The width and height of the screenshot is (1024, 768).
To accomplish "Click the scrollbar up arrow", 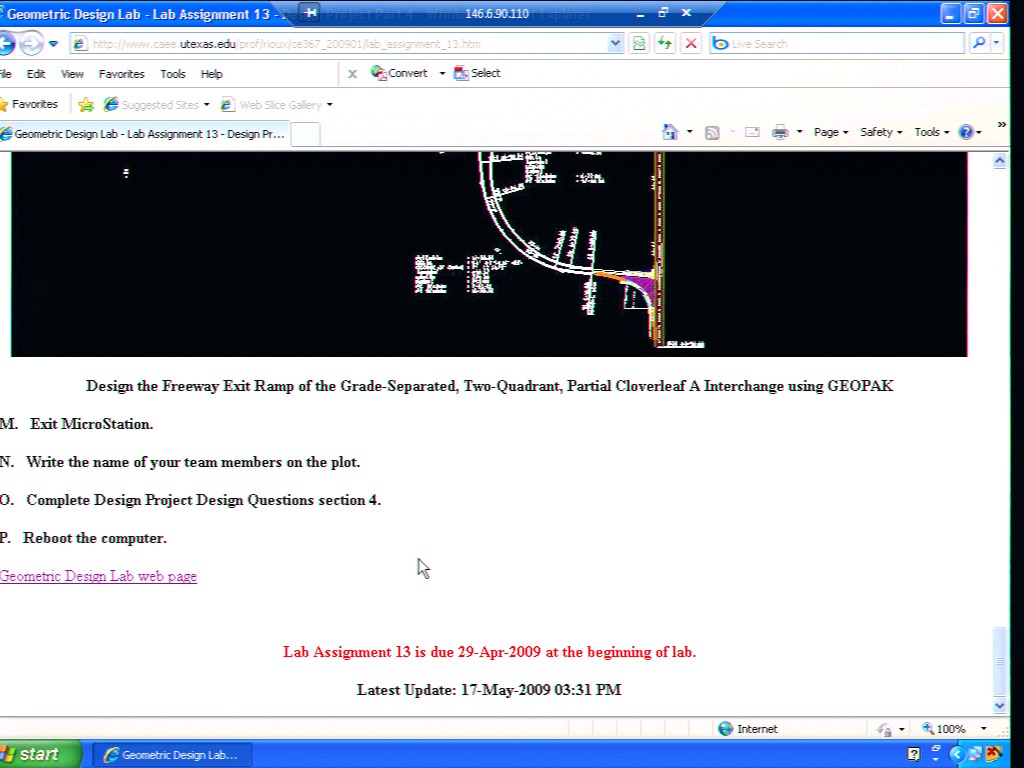I will tap(1000, 161).
